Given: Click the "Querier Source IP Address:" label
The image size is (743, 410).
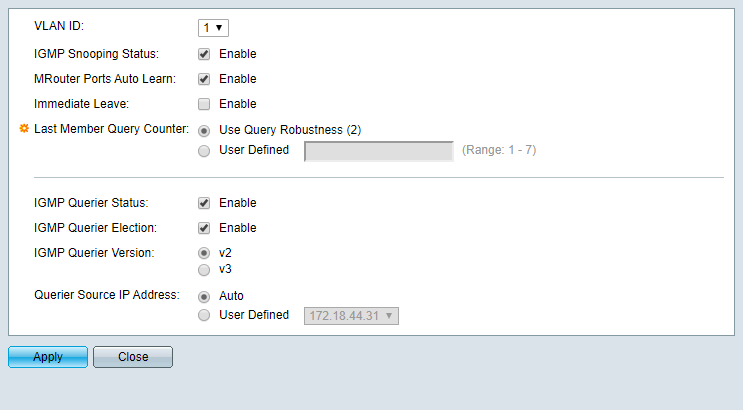Looking at the screenshot, I should pyautogui.click(x=106, y=295).
